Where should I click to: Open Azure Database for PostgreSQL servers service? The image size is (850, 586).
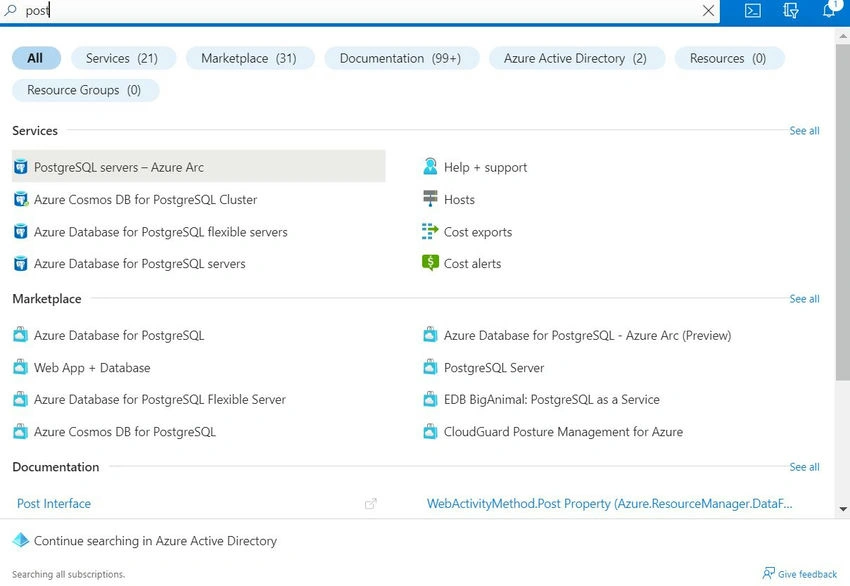139,264
